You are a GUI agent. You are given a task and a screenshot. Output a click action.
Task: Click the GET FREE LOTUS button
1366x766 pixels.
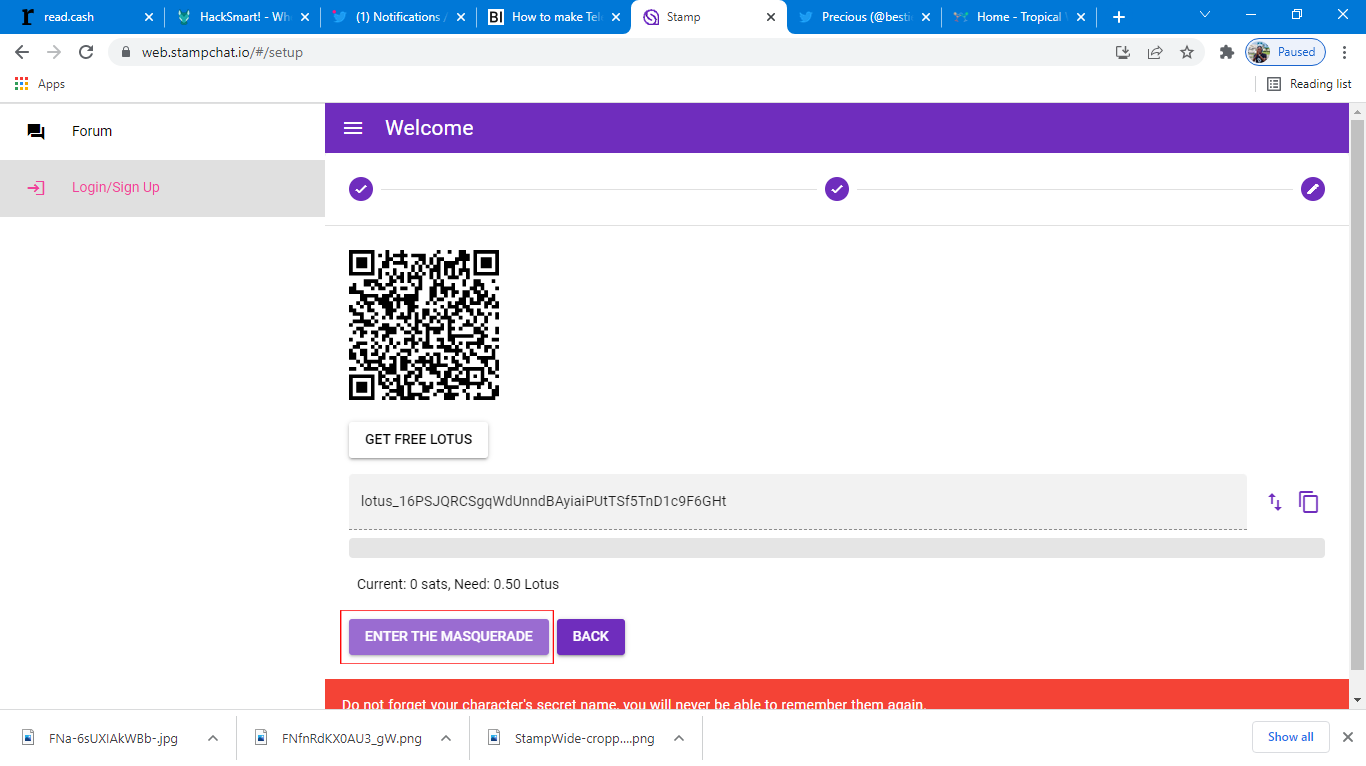418,439
